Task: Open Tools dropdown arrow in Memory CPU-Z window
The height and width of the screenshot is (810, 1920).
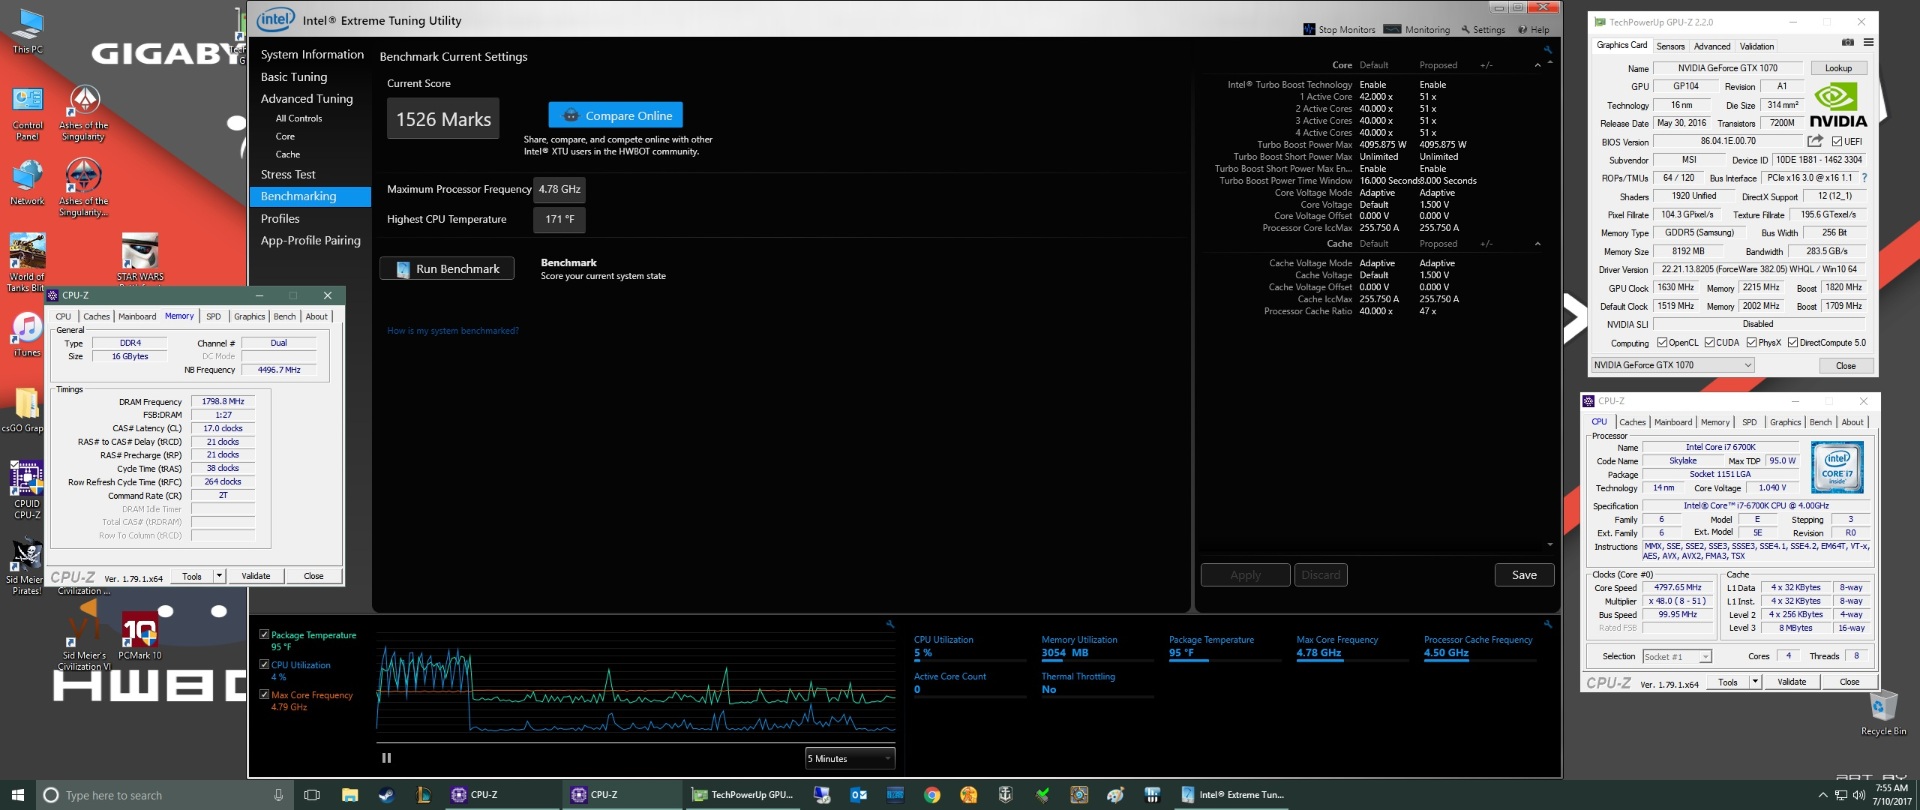Action: (x=219, y=575)
